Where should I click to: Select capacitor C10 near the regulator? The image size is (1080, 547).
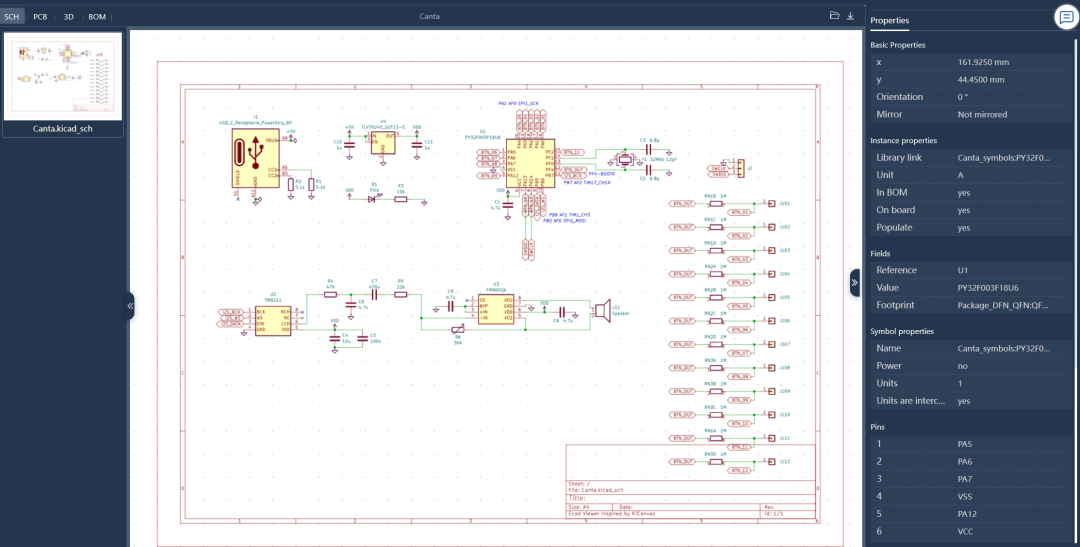349,145
